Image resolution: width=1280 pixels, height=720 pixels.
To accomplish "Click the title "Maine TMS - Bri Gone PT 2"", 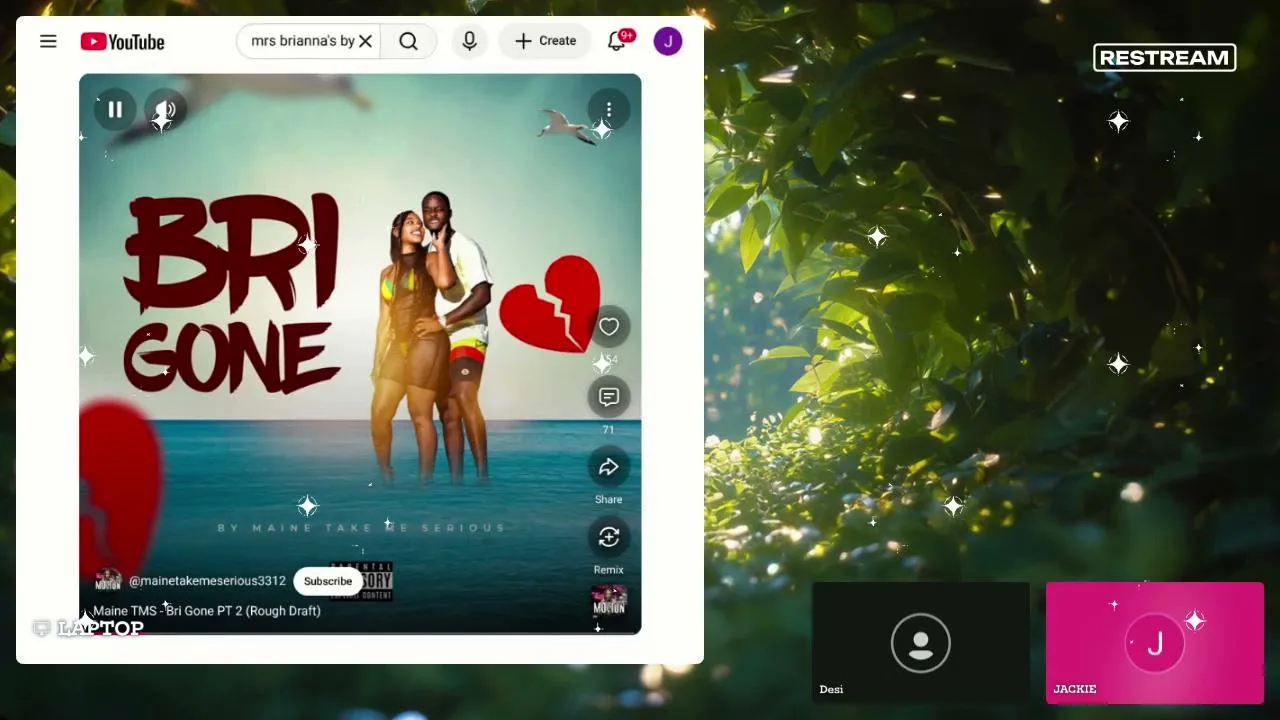I will coord(207,611).
